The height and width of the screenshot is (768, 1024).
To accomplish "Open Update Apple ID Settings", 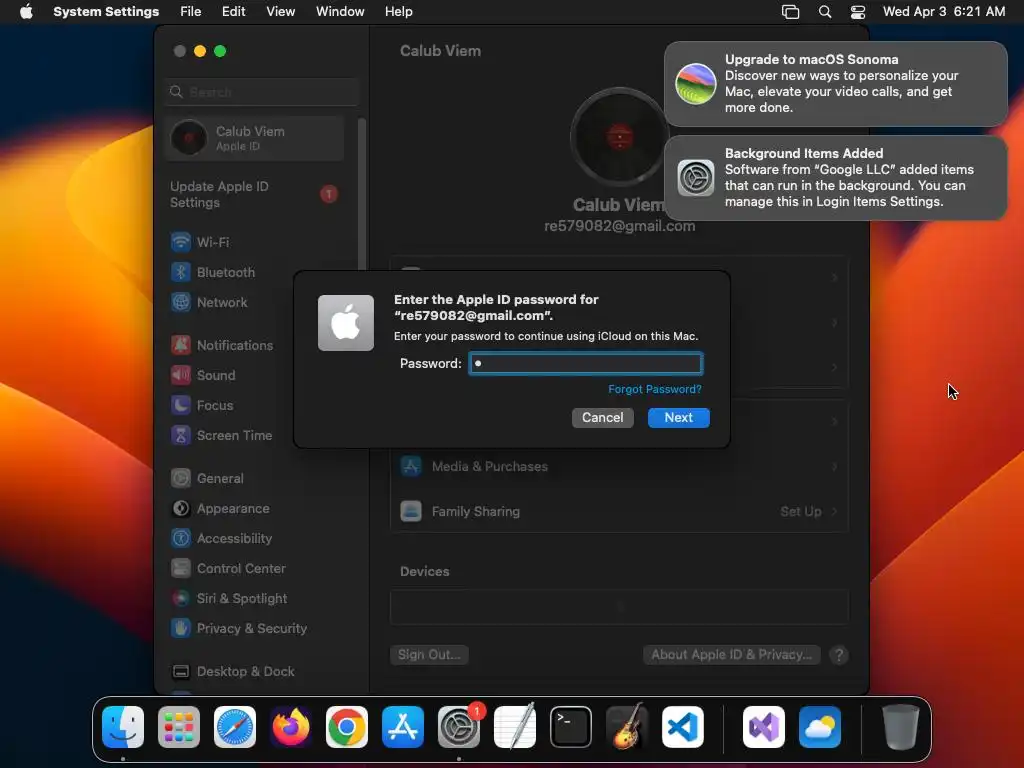I will pos(255,195).
